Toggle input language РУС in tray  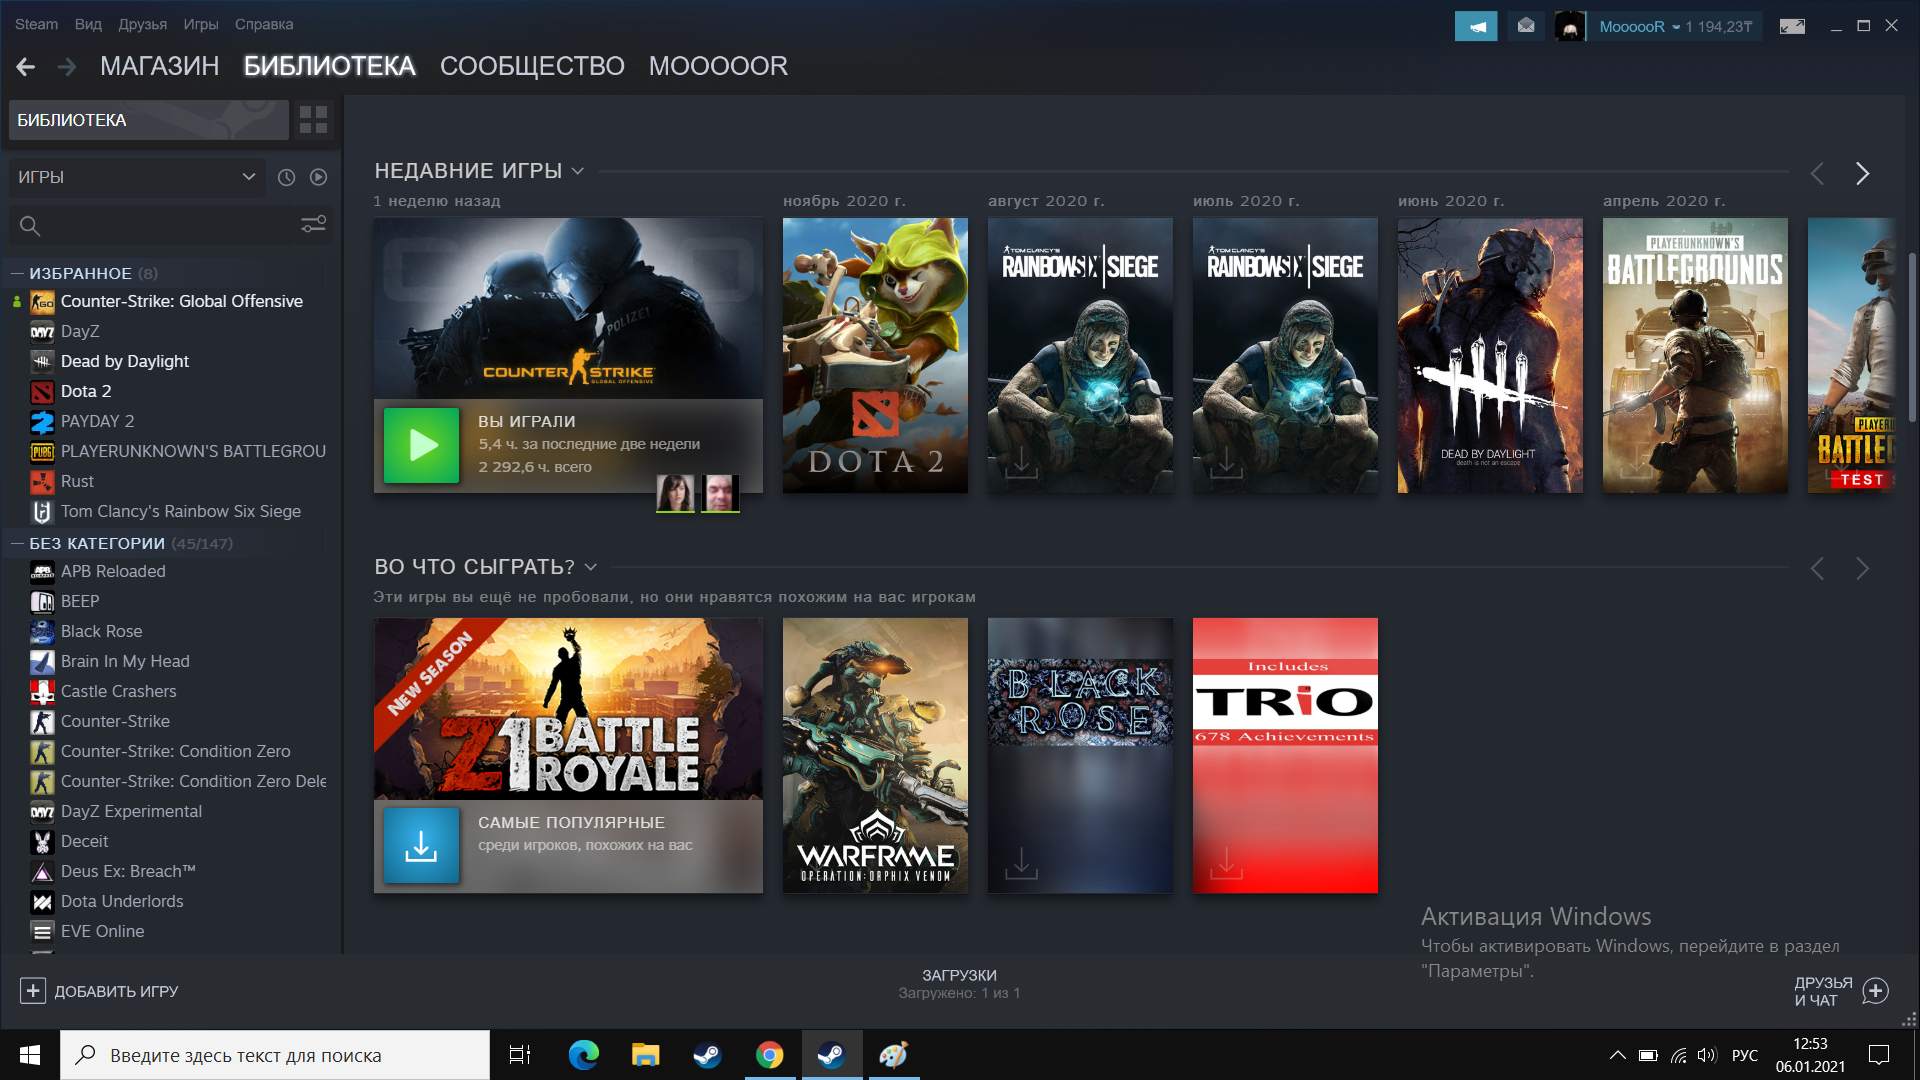click(1745, 1055)
